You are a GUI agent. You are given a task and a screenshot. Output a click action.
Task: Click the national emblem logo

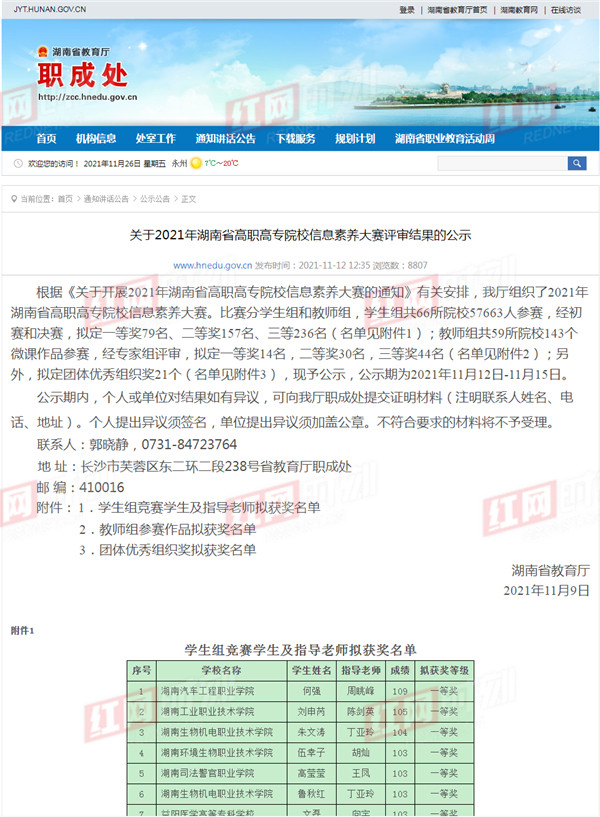[x=43, y=52]
